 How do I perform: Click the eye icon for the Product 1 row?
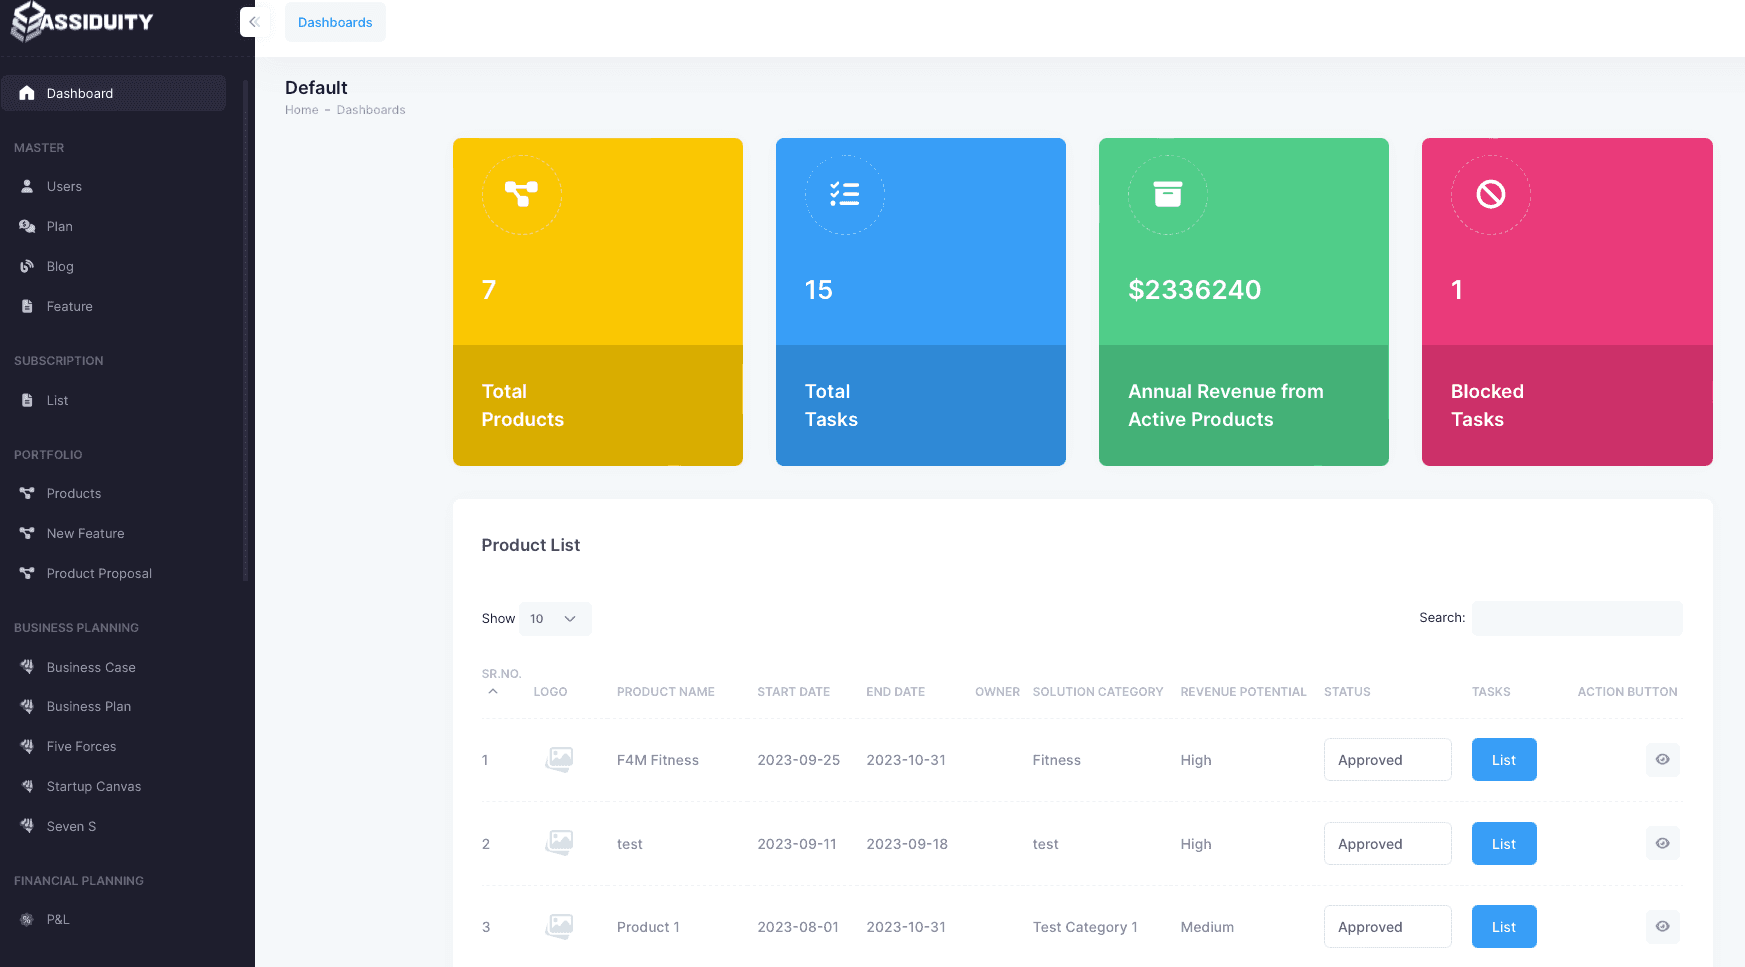pos(1662,927)
